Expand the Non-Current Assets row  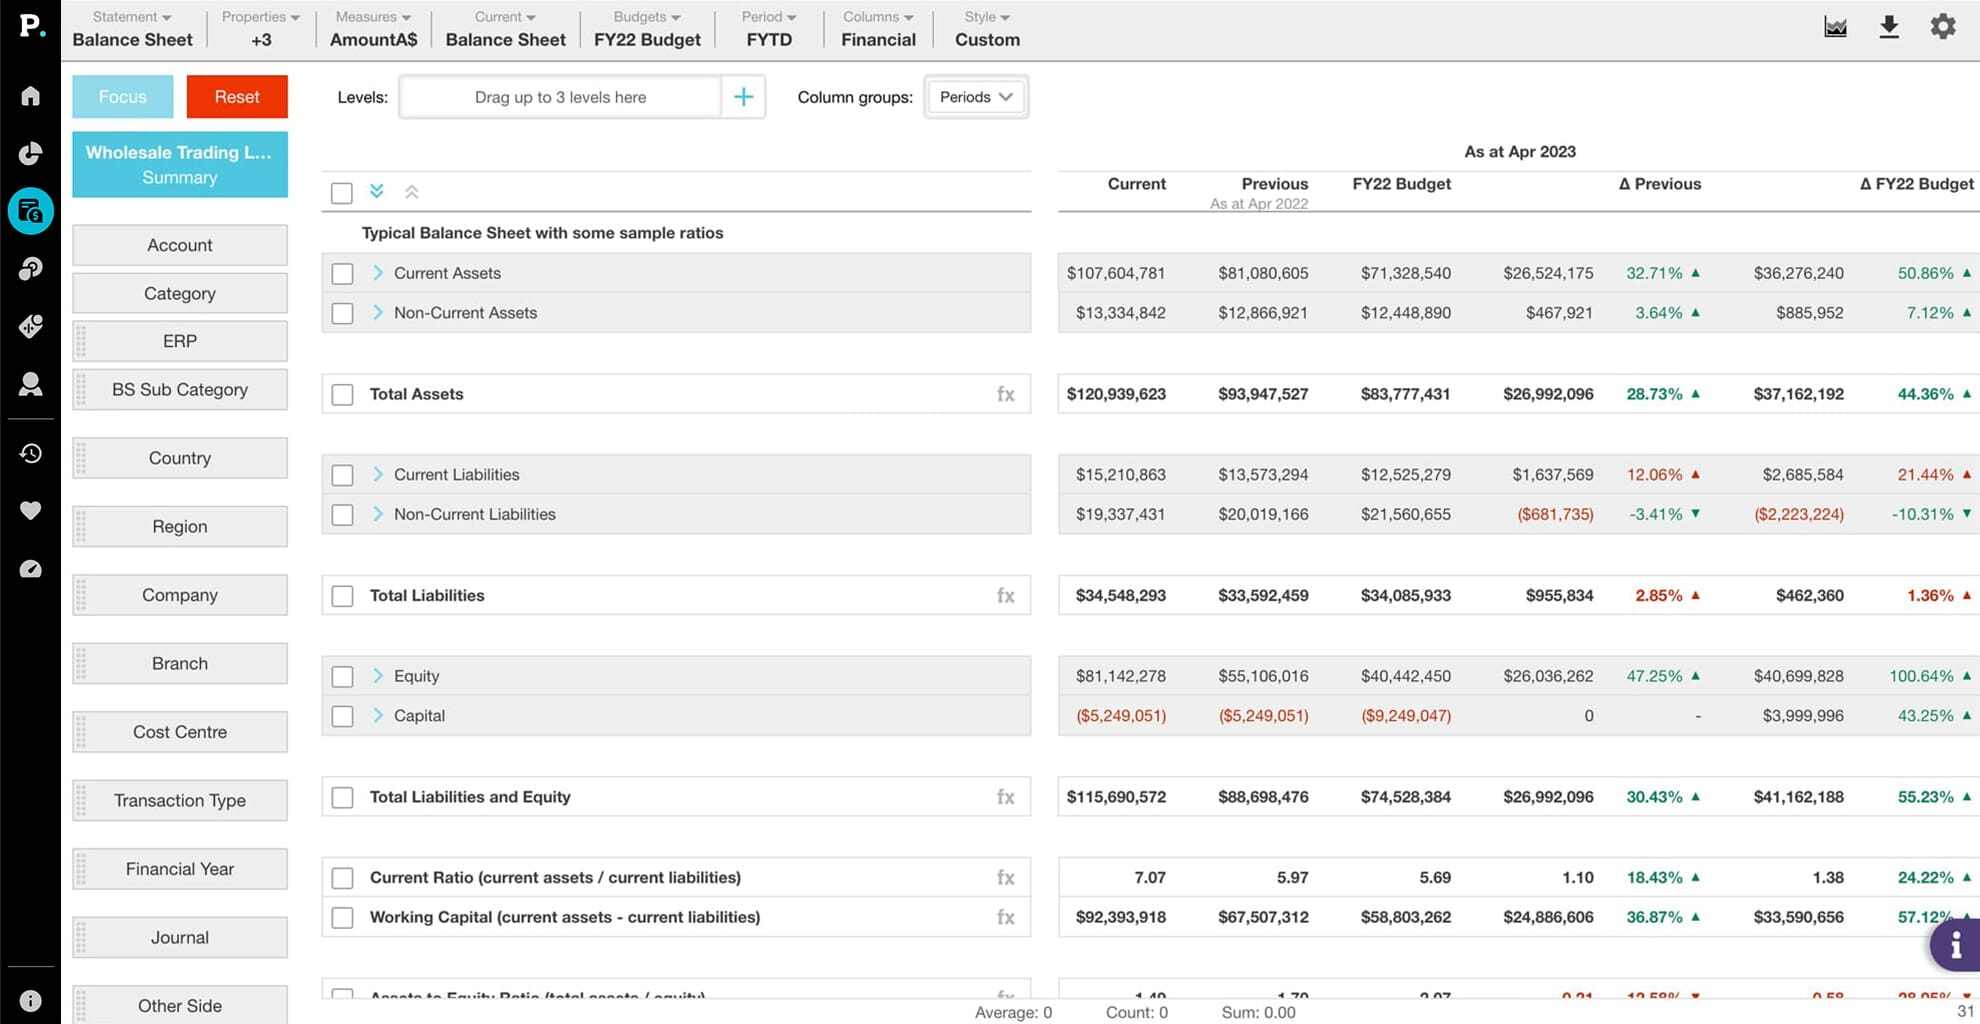pyautogui.click(x=378, y=313)
